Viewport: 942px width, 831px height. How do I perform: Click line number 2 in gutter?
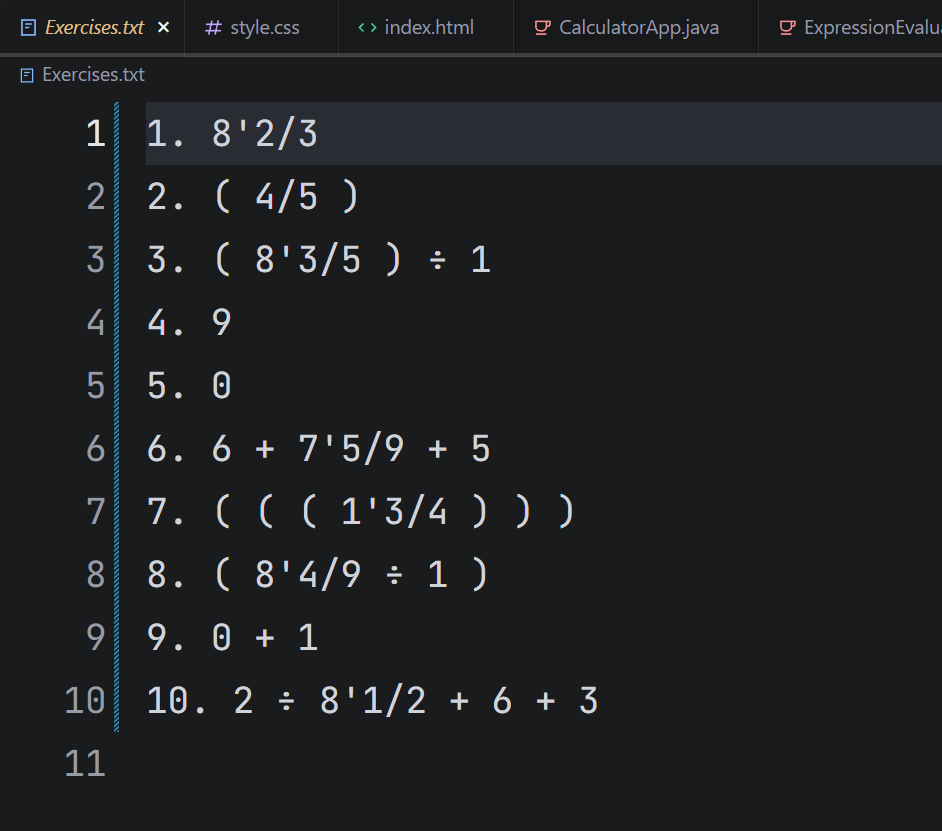pos(96,196)
